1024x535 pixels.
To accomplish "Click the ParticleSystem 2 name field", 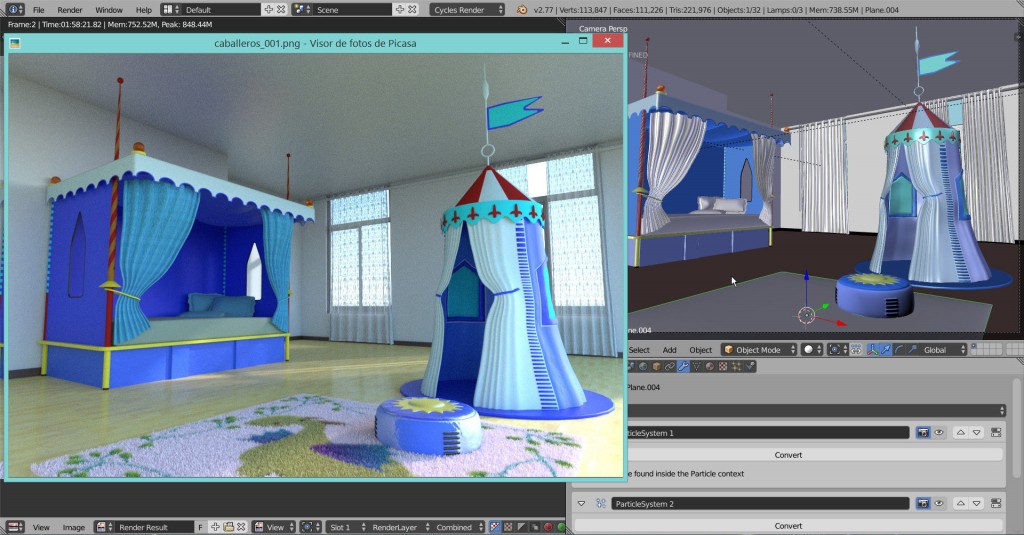I will [760, 504].
